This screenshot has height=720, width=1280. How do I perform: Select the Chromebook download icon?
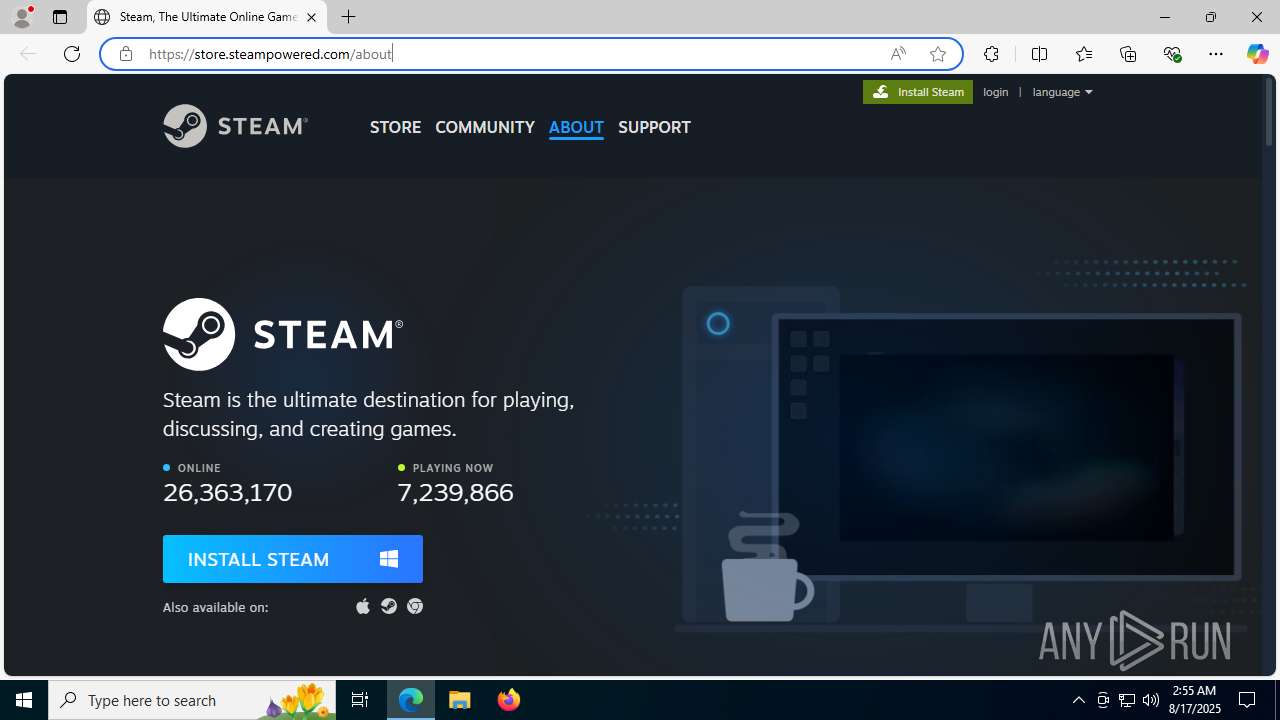[x=415, y=606]
